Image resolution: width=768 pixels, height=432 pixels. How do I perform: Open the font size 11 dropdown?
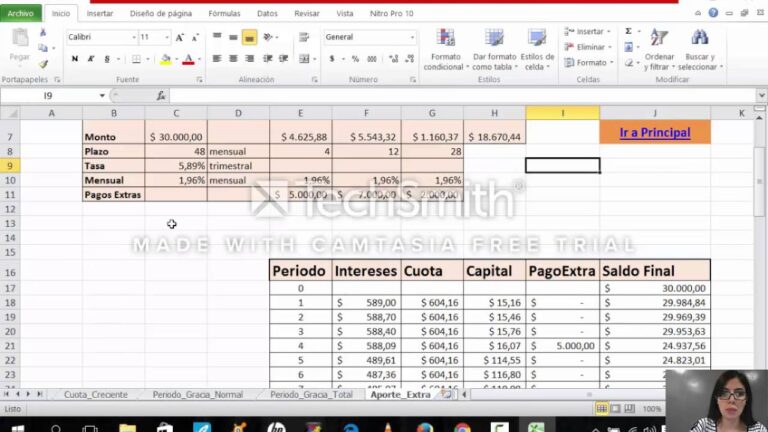[167, 37]
